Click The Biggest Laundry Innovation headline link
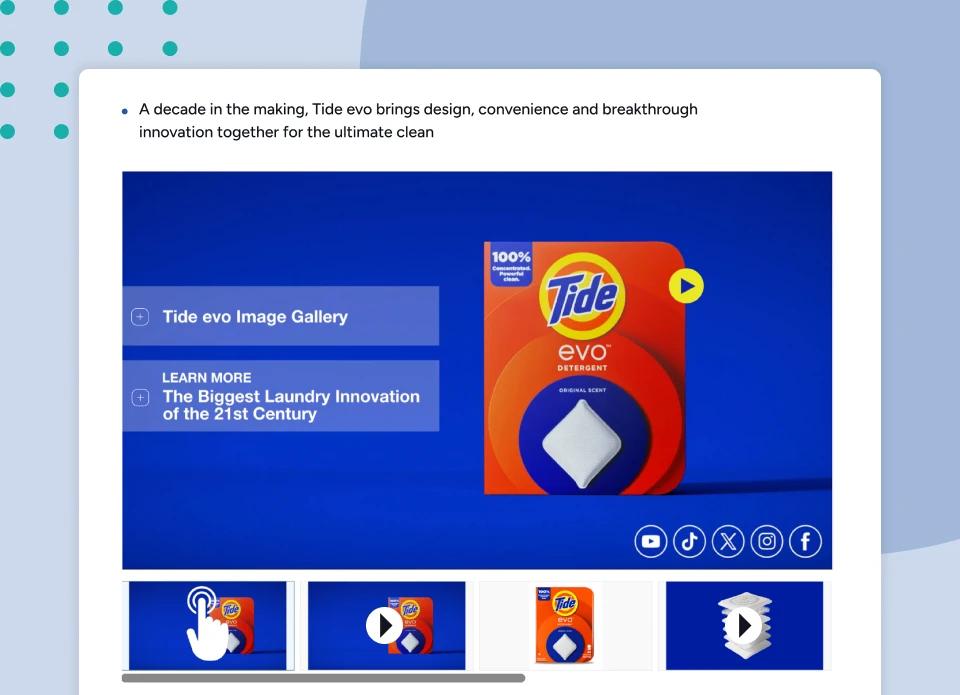 [291, 405]
